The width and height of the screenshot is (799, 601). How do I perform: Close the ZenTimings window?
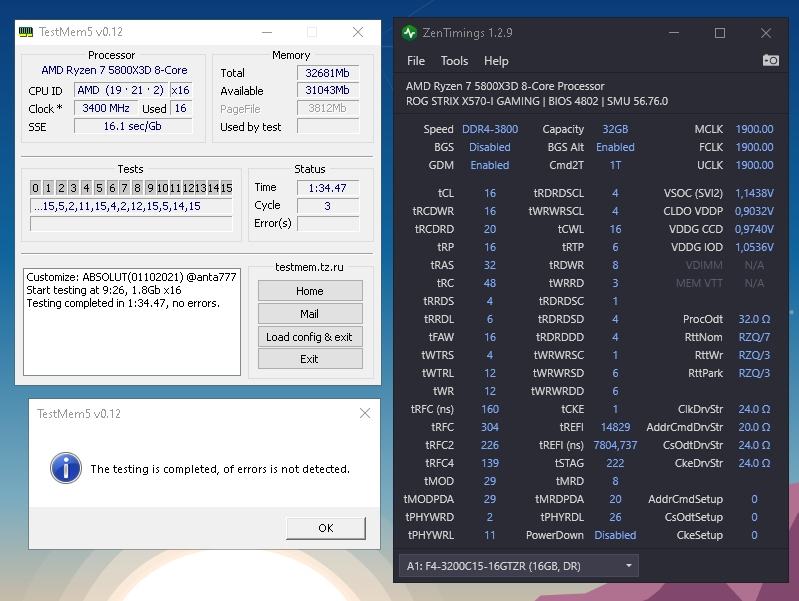click(x=765, y=33)
